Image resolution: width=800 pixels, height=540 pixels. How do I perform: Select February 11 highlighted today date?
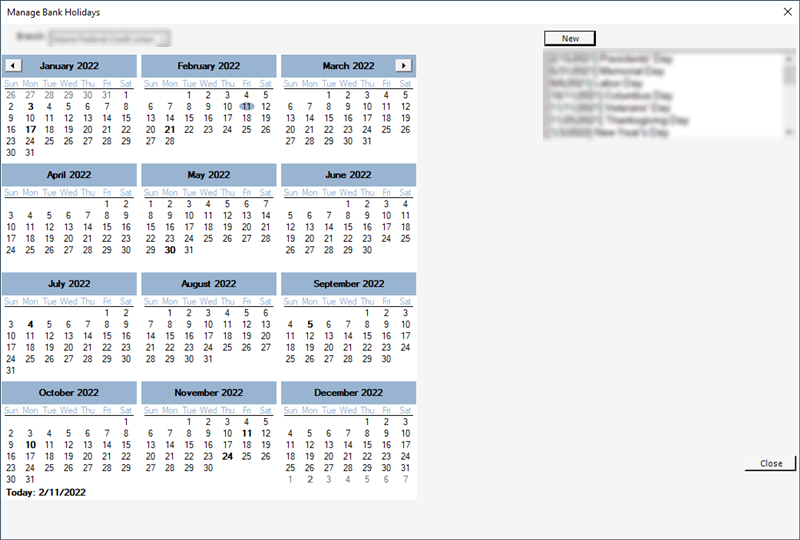[x=246, y=107]
